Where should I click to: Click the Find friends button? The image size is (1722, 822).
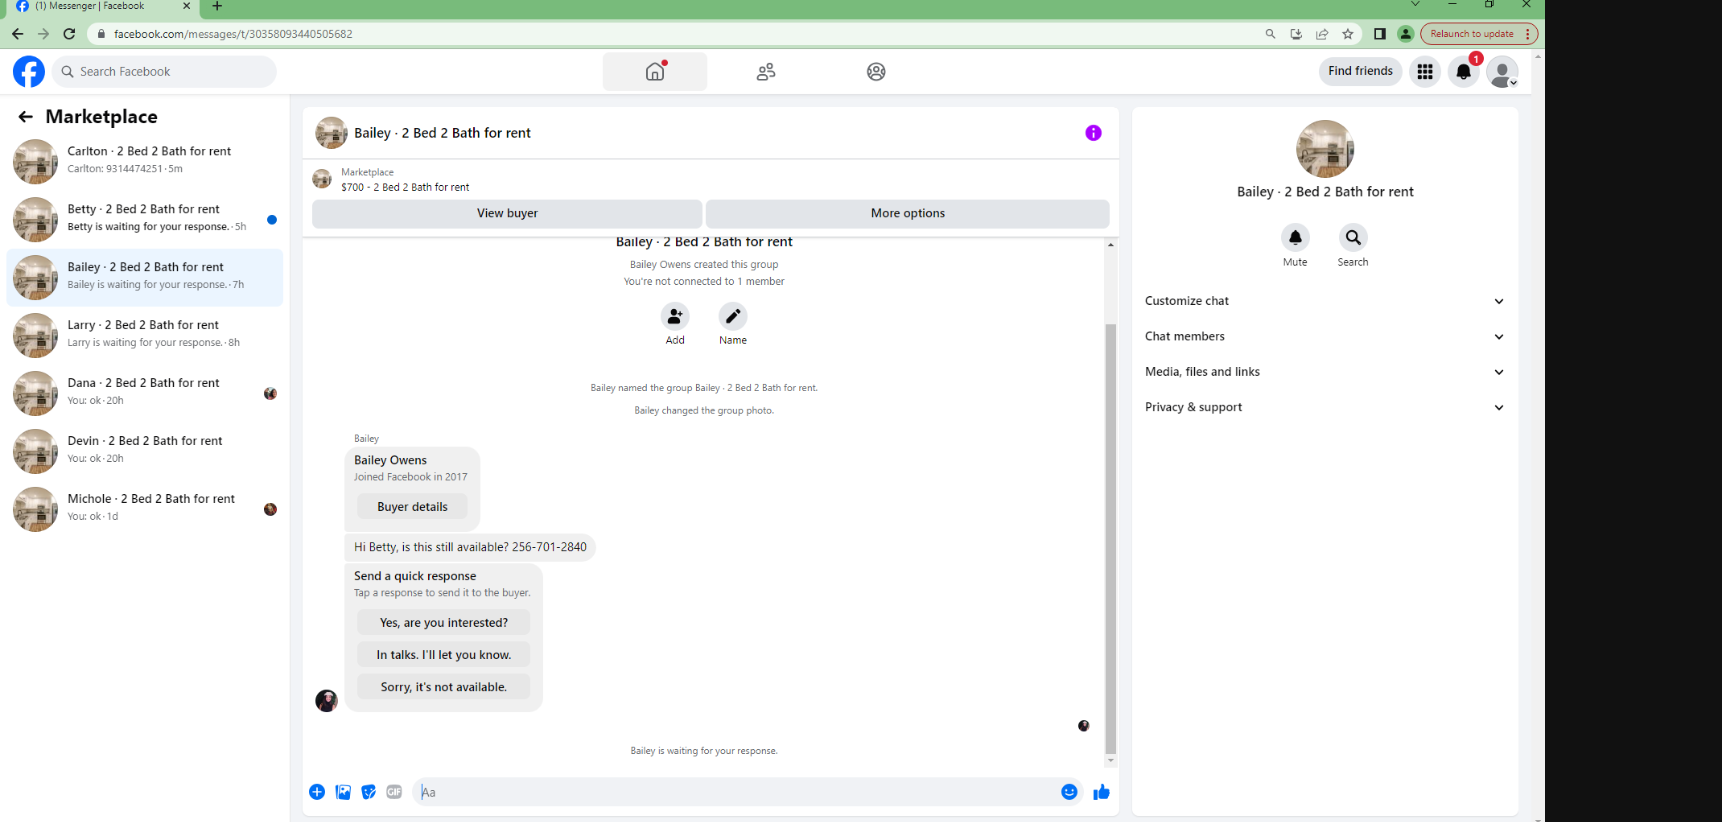coord(1360,71)
